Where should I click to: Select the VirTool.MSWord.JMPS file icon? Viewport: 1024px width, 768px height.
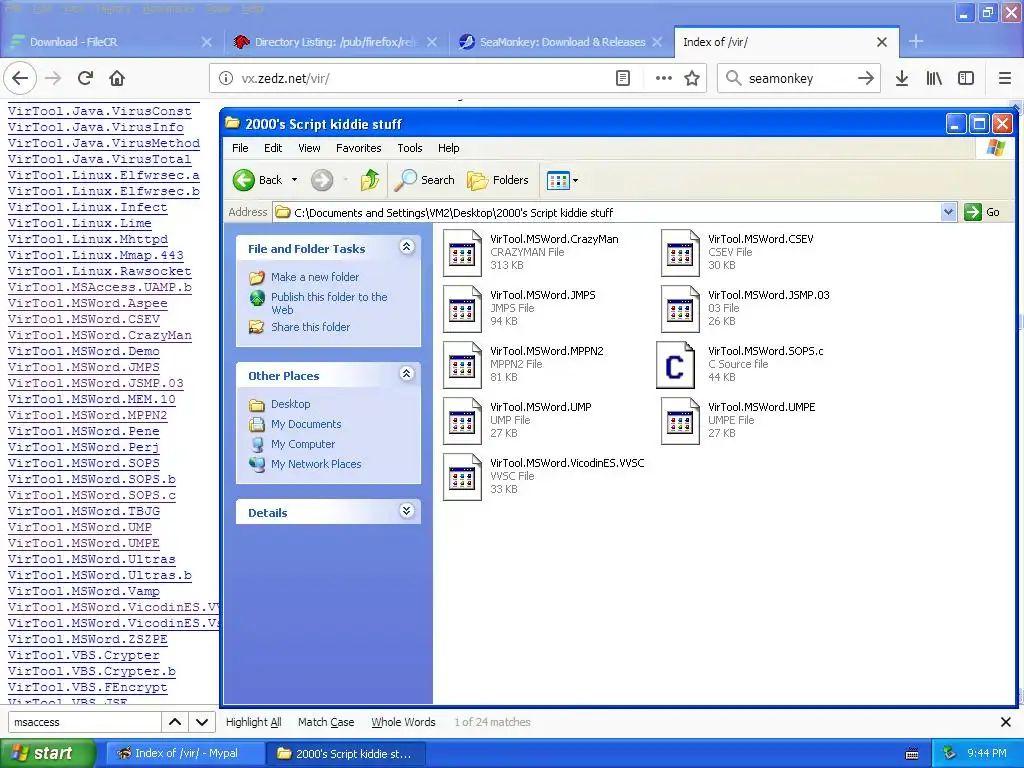tap(462, 309)
